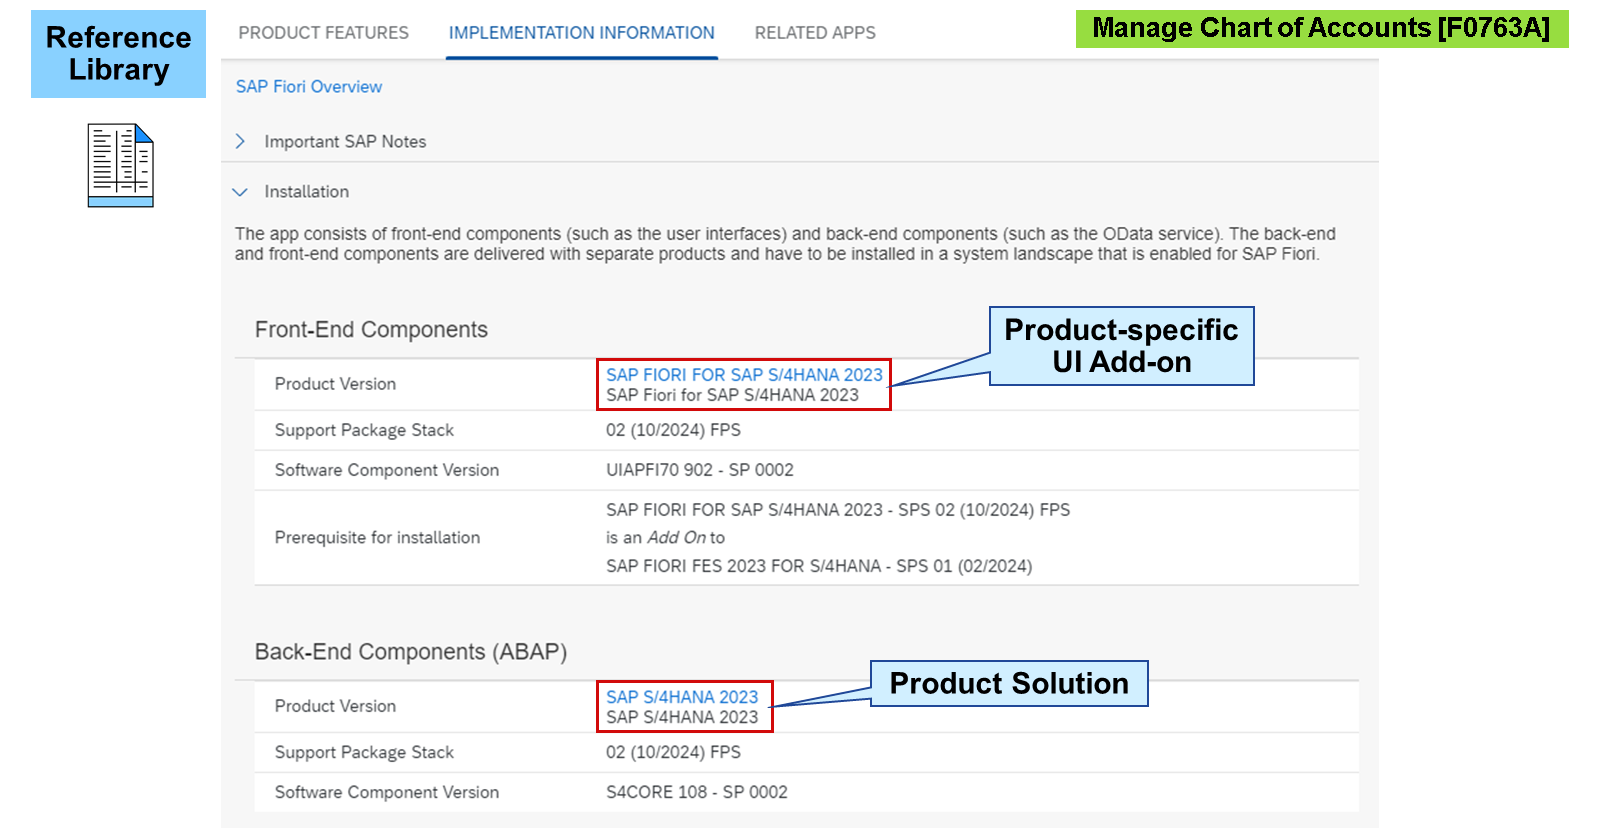This screenshot has width=1600, height=838.
Task: Switch to the Product Features tab
Action: pos(323,33)
